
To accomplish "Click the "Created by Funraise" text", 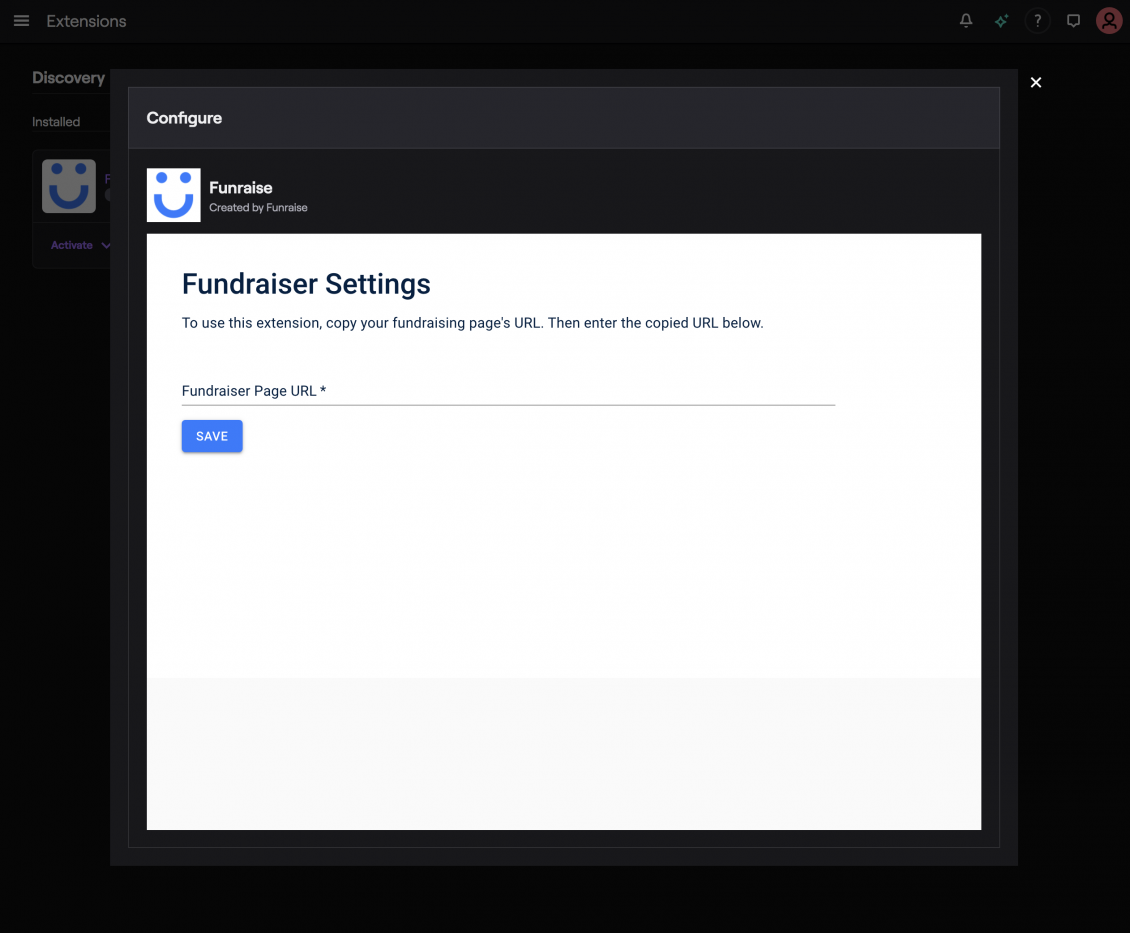I will click(258, 208).
